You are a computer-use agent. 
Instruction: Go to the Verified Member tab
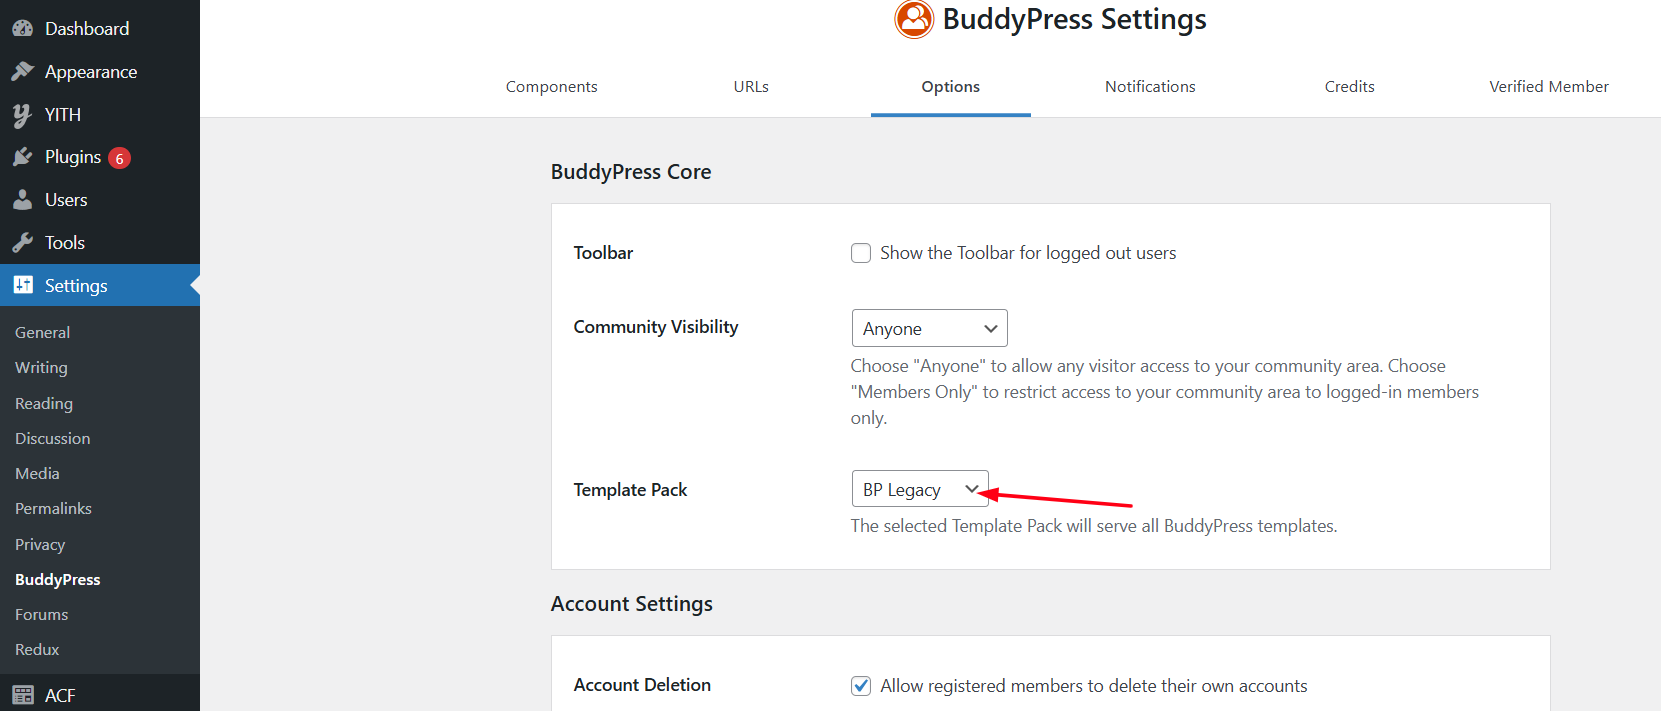tap(1549, 87)
